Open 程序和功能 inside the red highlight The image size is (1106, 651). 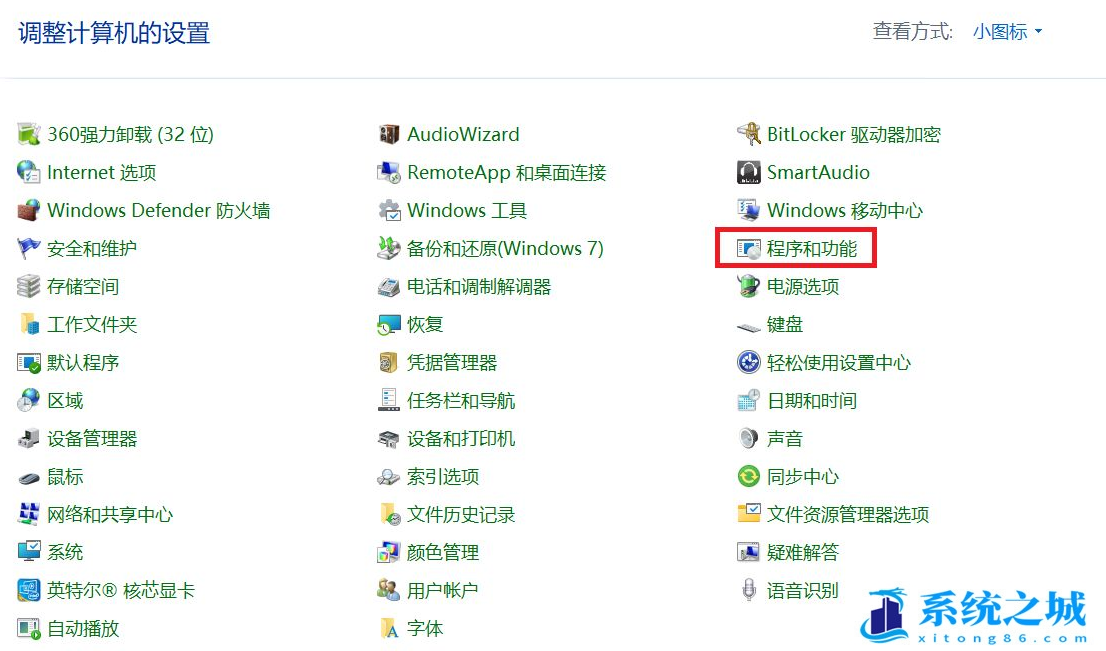coord(795,248)
